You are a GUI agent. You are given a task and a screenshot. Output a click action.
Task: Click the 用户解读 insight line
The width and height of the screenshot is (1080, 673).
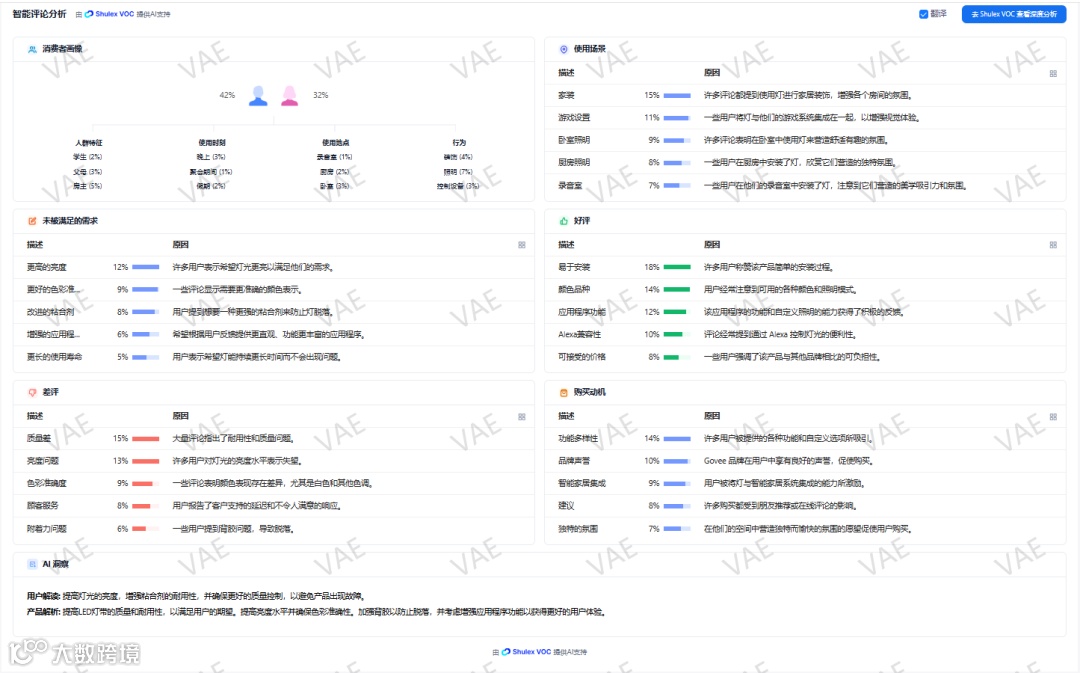196,597
